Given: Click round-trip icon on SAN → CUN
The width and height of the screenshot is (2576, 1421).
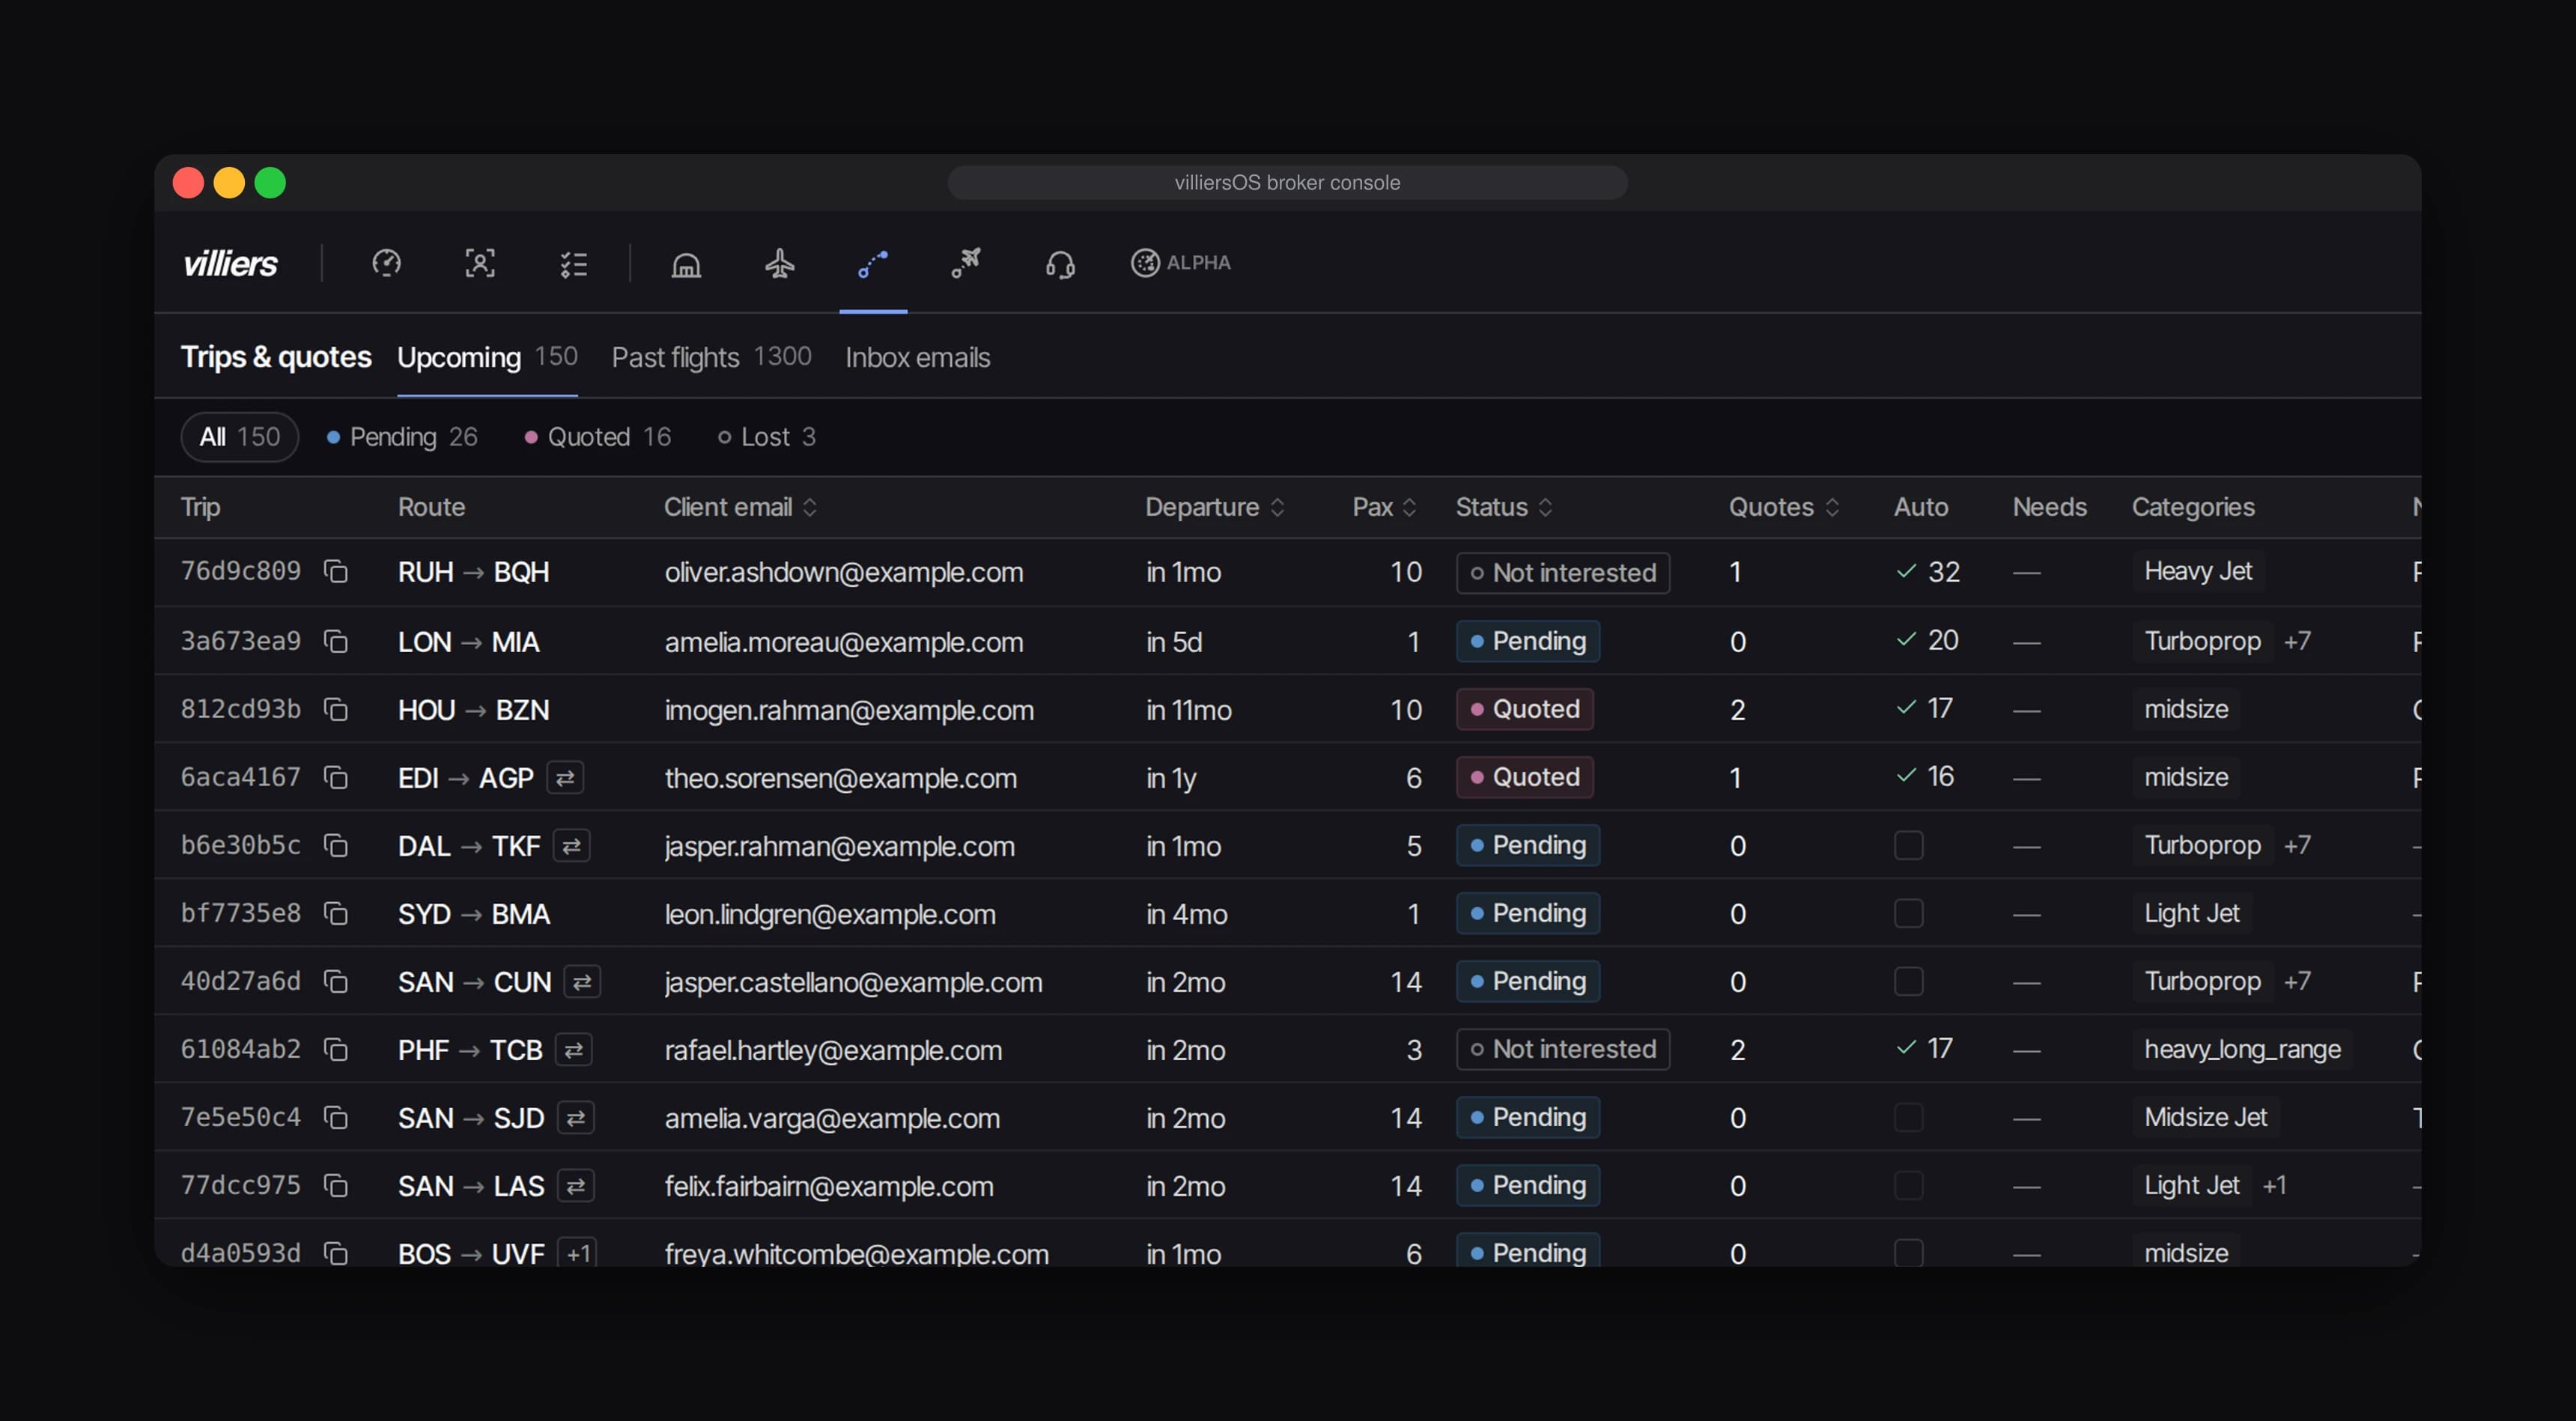Looking at the screenshot, I should (582, 981).
